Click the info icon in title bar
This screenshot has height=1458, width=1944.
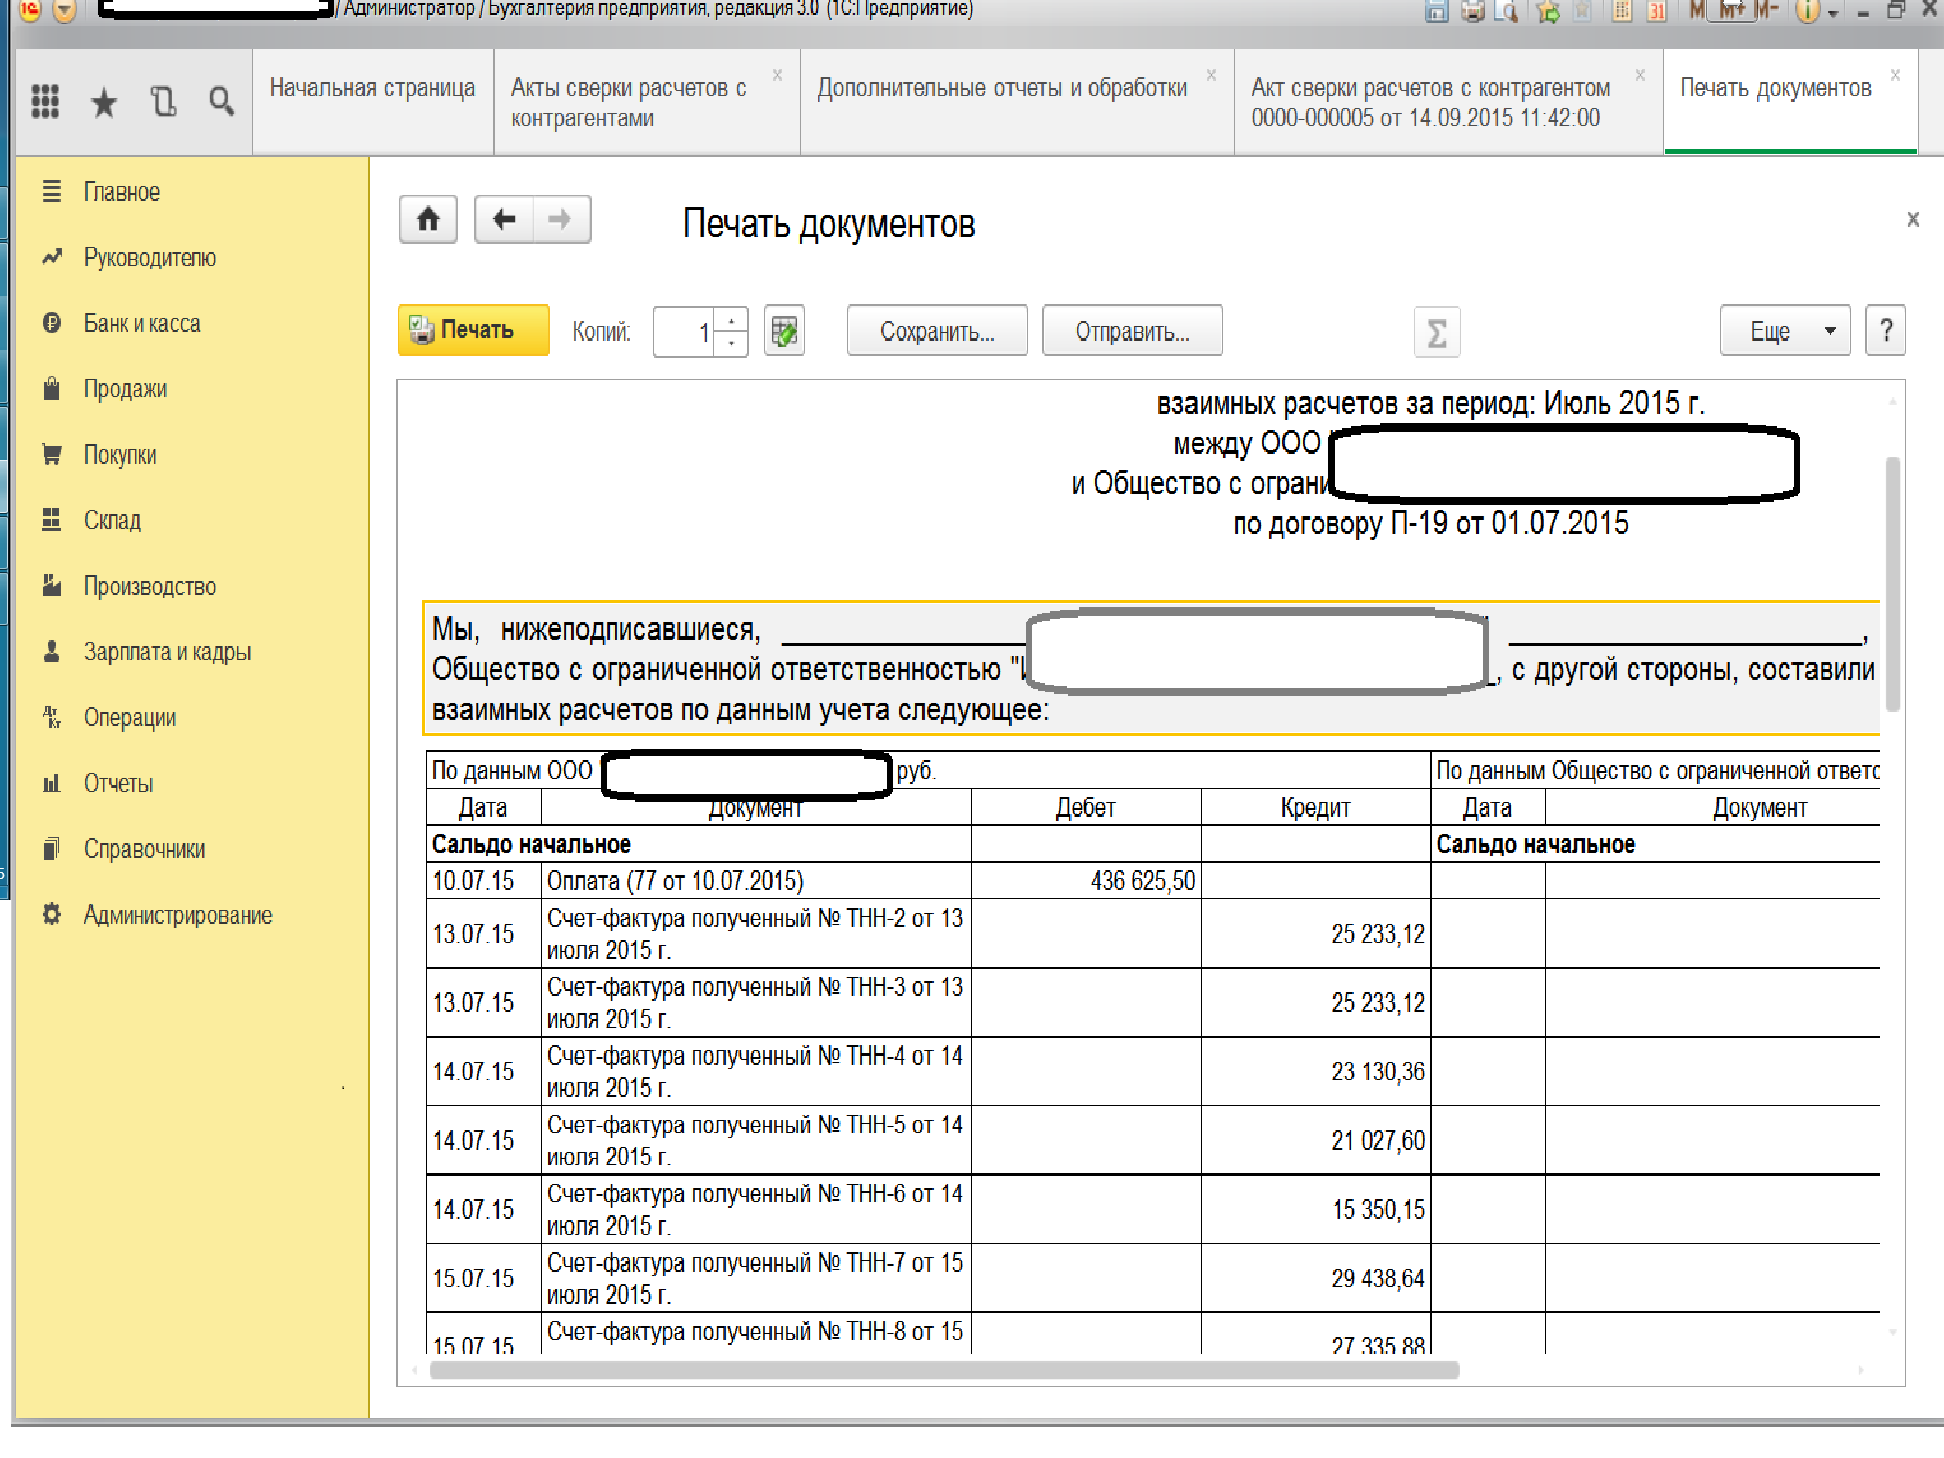(1806, 12)
